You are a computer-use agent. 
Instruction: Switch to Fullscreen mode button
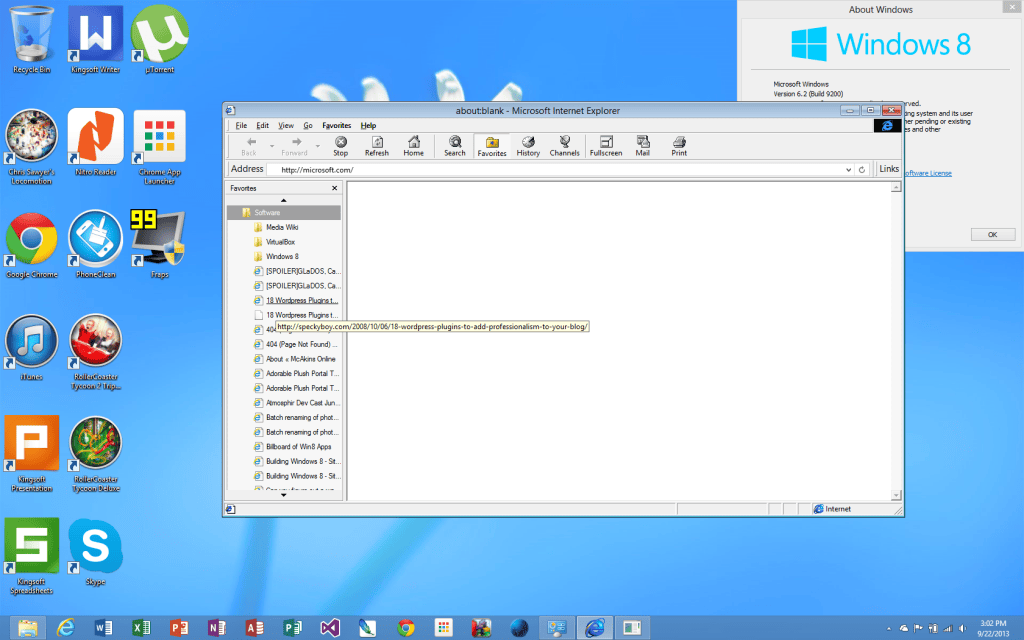(606, 146)
